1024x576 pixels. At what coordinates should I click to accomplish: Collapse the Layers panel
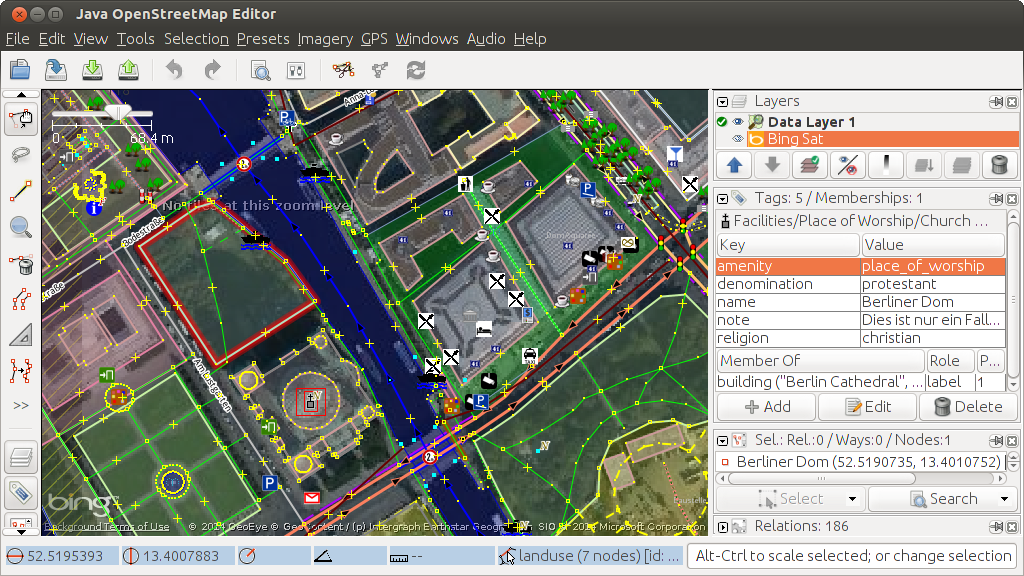click(x=722, y=101)
